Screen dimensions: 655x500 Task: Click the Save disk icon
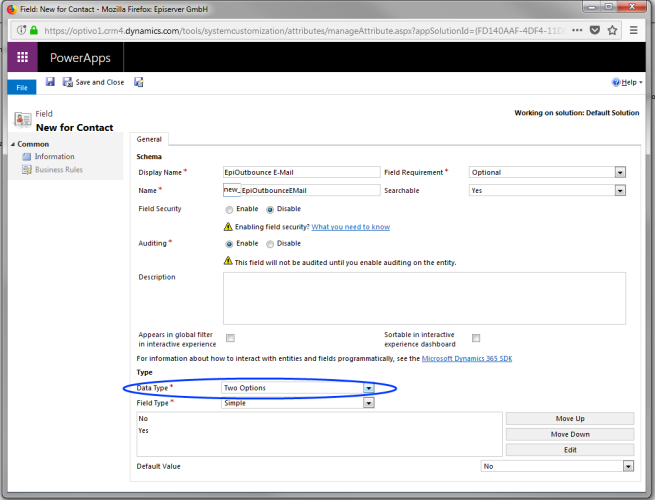point(50,82)
